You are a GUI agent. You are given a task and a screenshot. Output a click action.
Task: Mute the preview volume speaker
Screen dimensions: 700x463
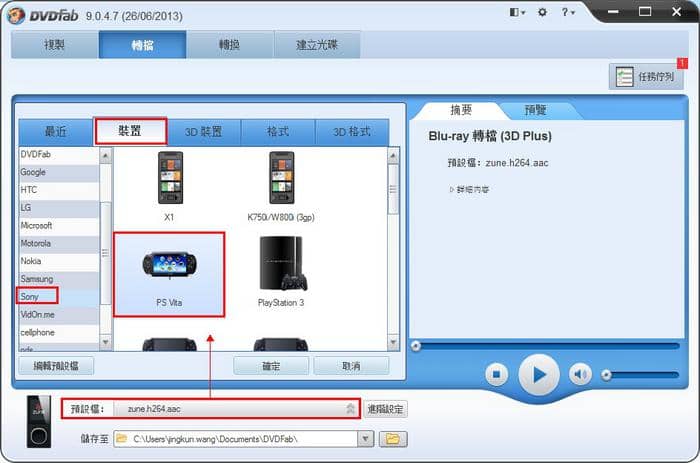(580, 374)
